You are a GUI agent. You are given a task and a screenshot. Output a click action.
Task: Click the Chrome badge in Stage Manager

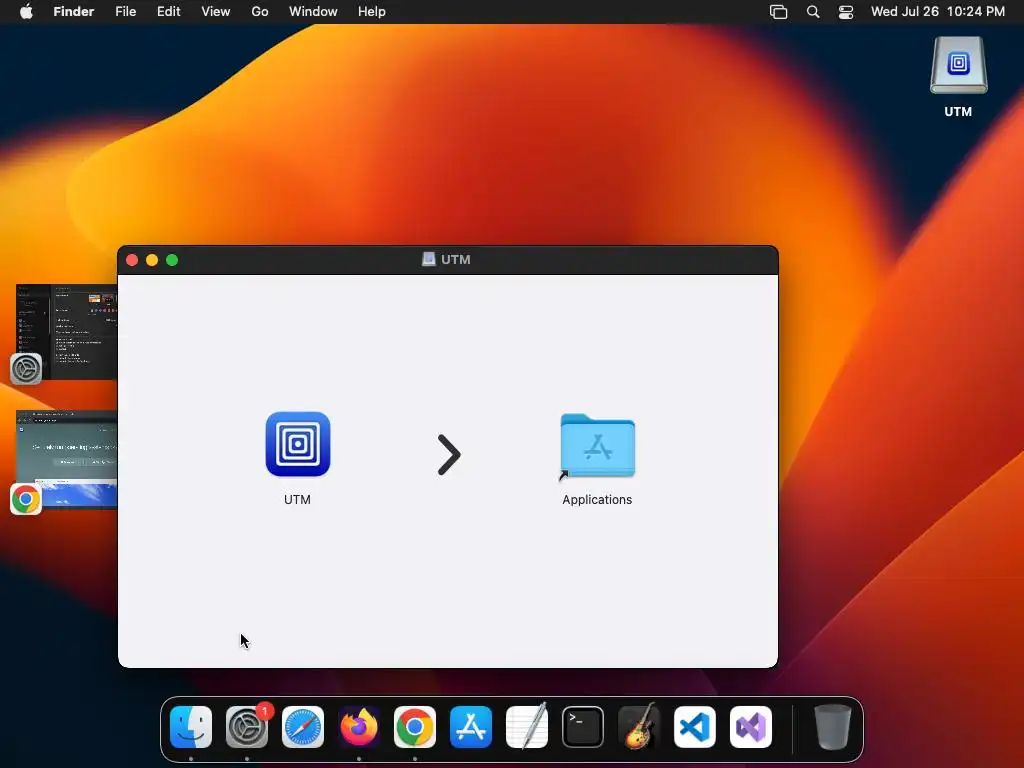tap(26, 499)
